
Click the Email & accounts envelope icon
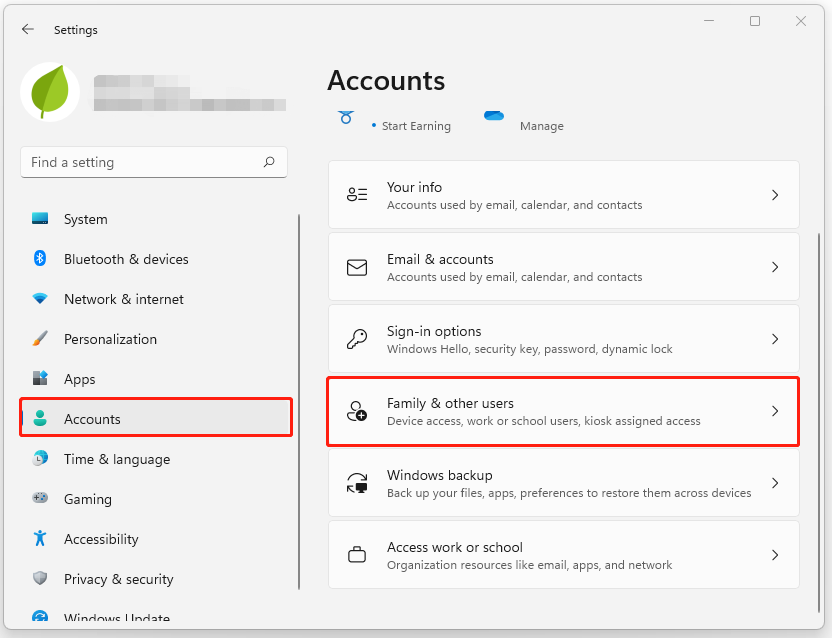coord(357,267)
